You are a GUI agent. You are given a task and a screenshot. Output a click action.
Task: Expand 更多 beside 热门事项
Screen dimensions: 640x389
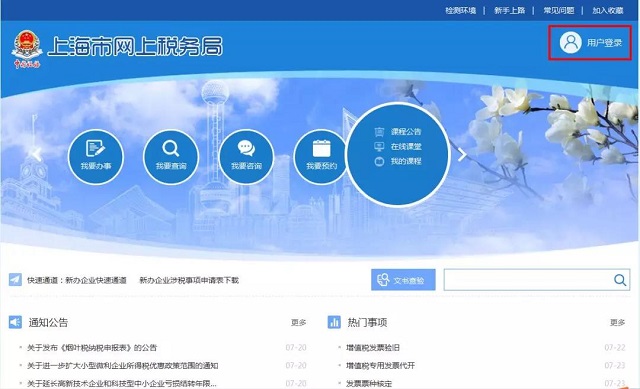tap(617, 322)
